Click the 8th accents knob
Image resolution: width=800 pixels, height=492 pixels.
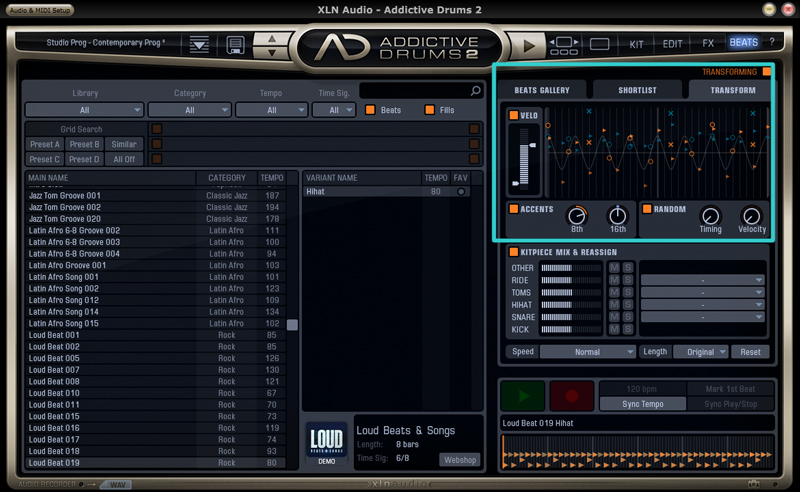pyautogui.click(x=577, y=216)
